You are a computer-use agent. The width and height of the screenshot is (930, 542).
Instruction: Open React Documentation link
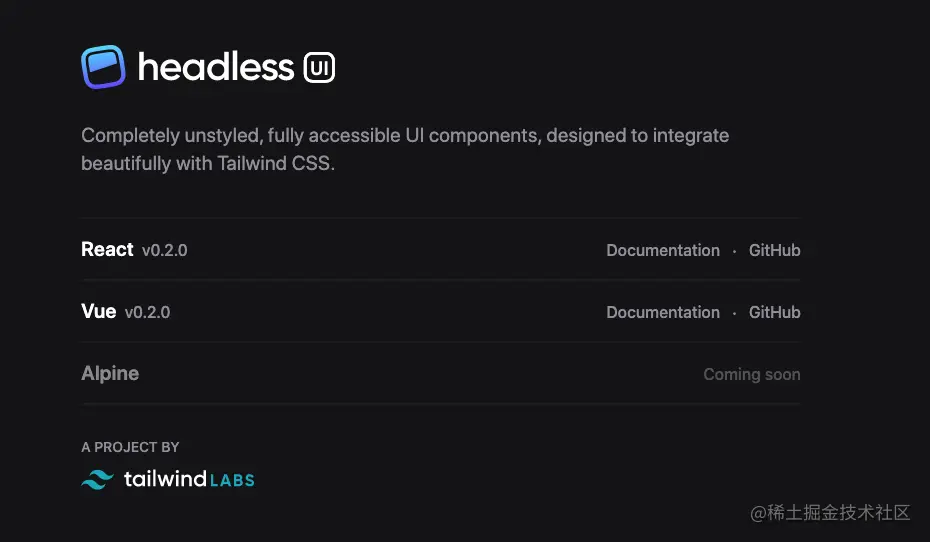pyautogui.click(x=662, y=250)
